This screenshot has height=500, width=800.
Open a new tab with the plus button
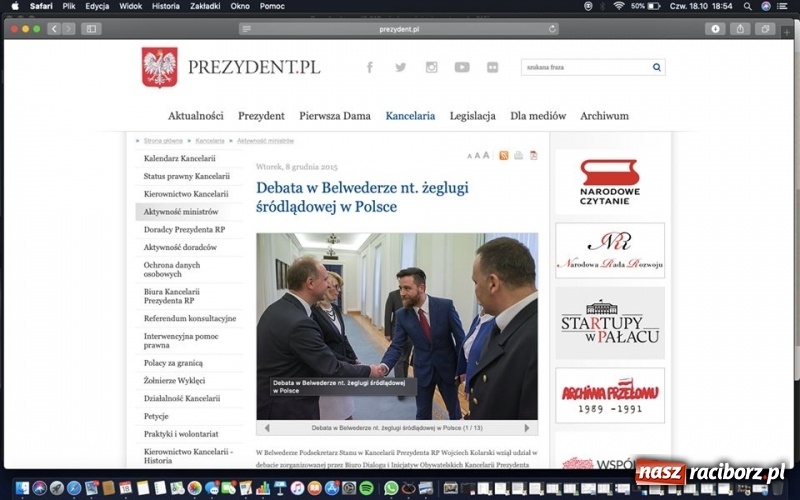coord(787,32)
